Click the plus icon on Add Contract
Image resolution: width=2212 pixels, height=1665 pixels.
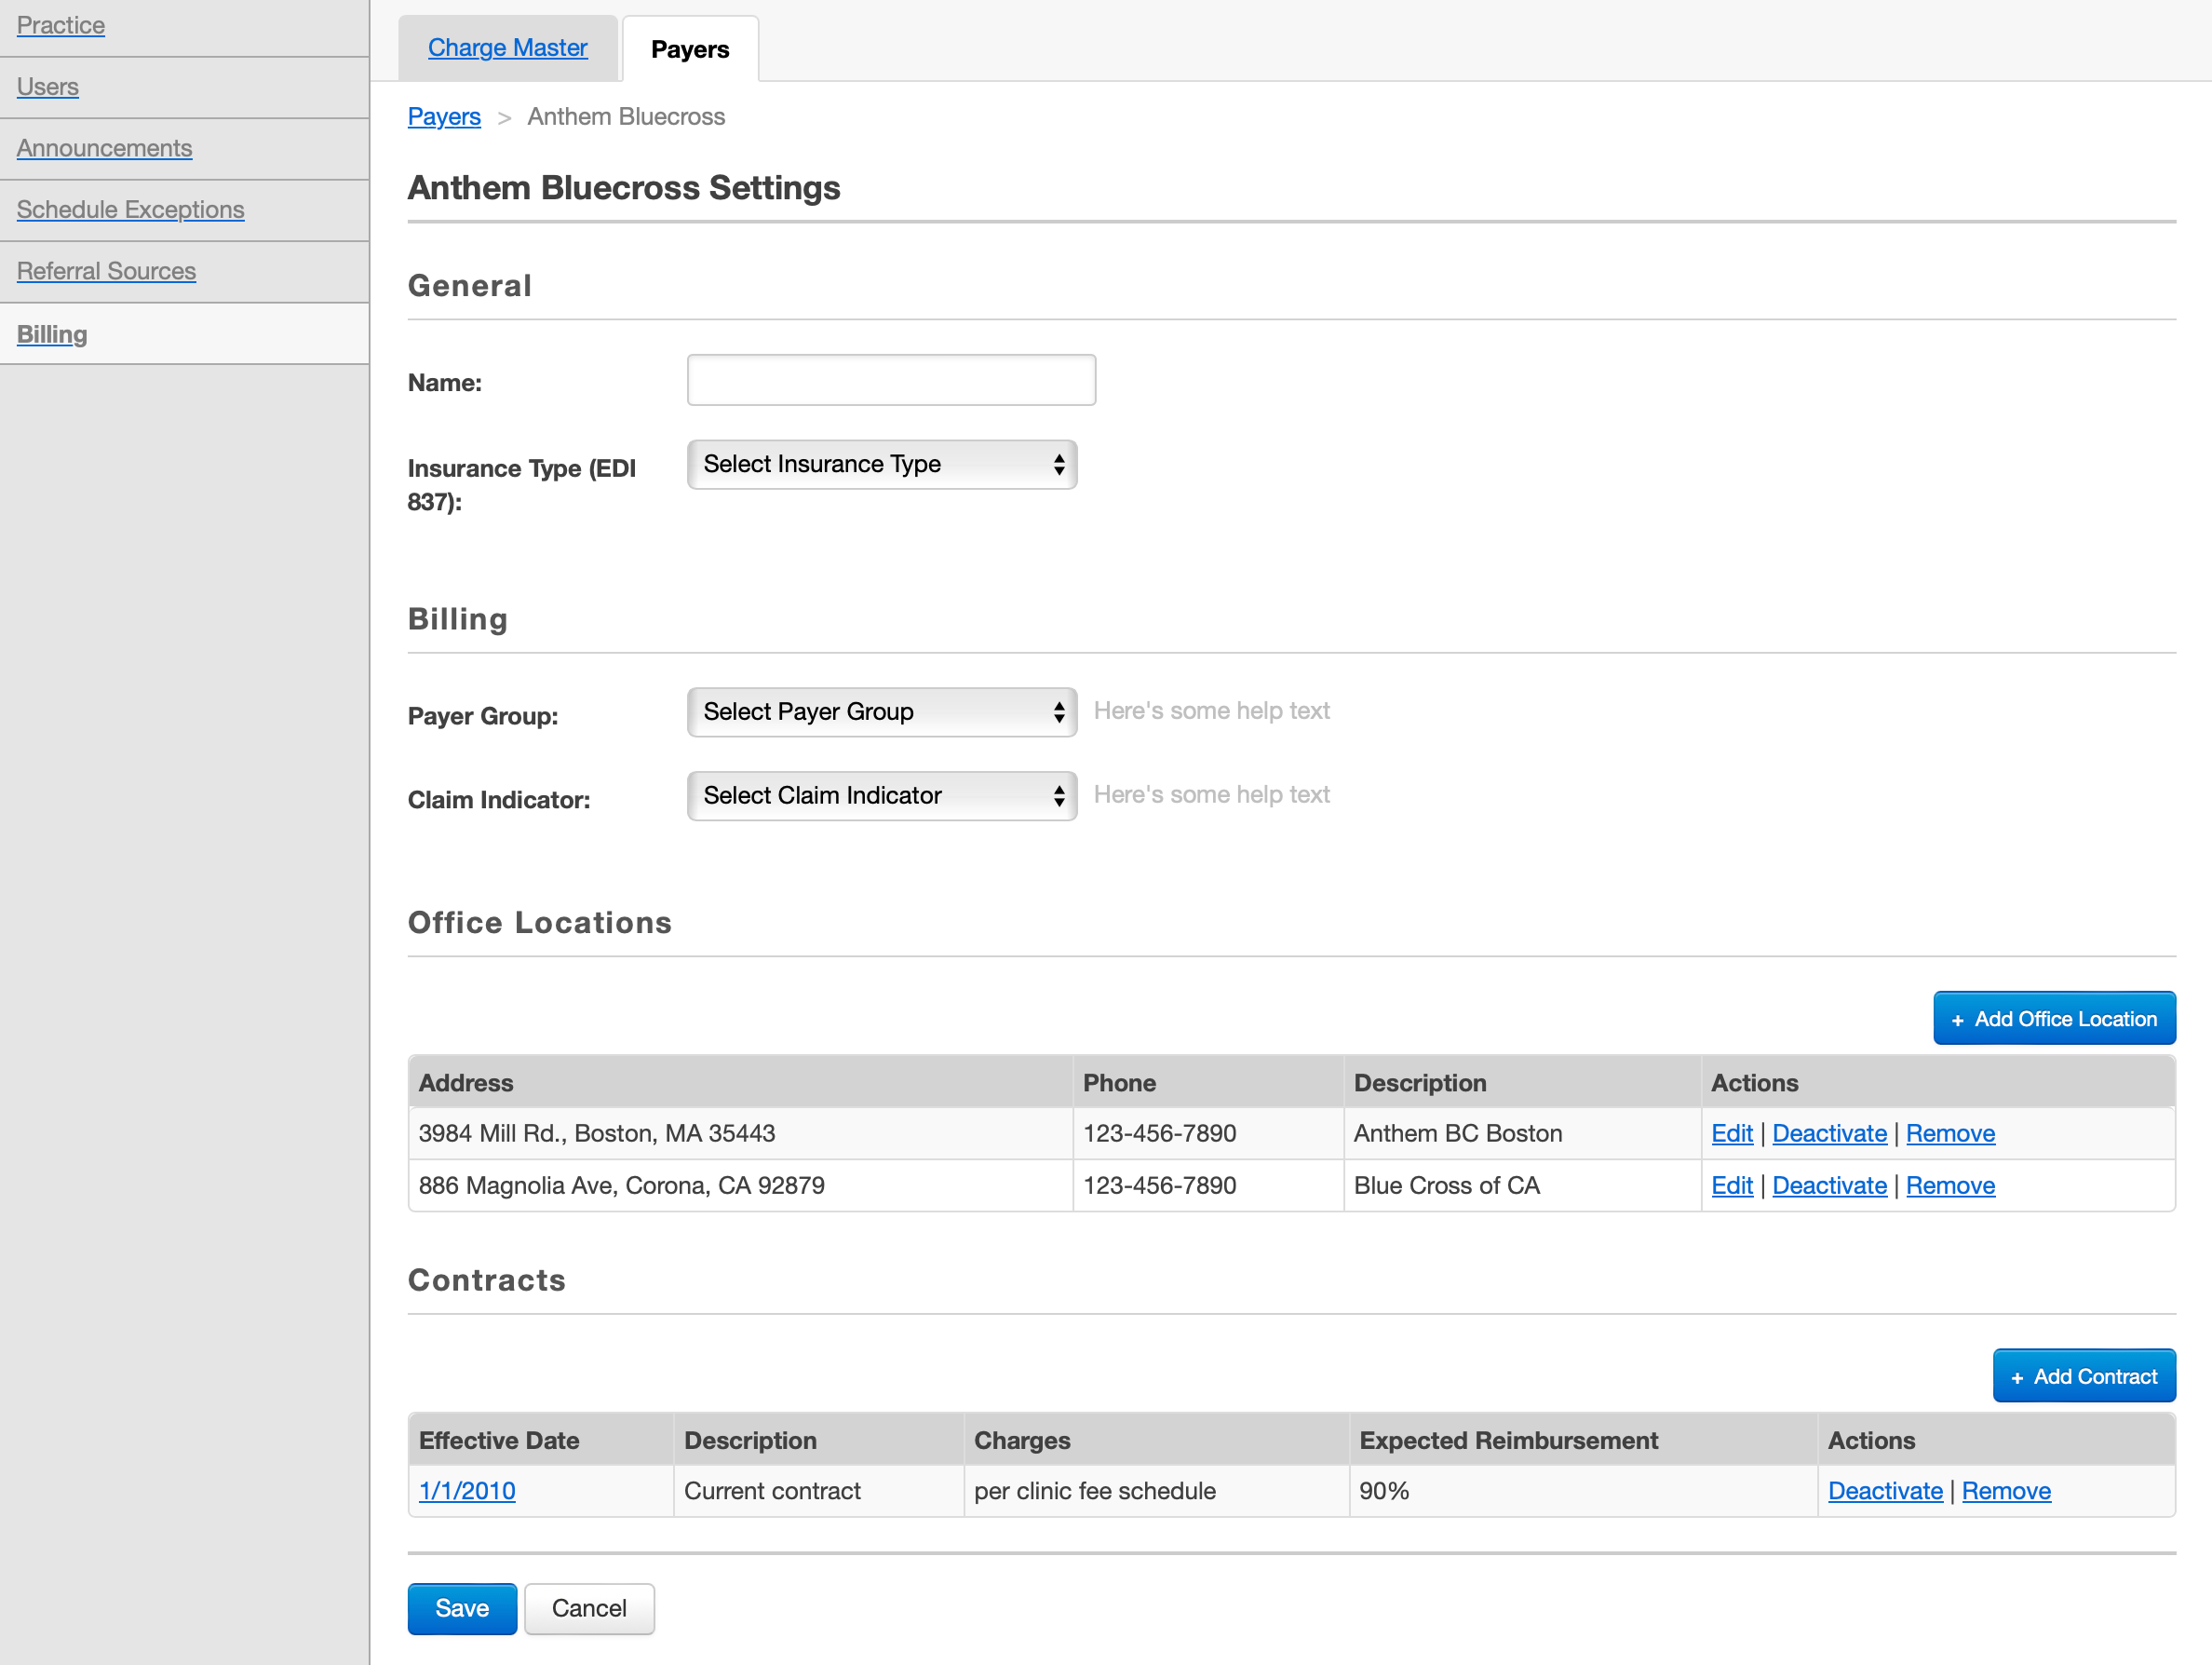coord(2017,1378)
